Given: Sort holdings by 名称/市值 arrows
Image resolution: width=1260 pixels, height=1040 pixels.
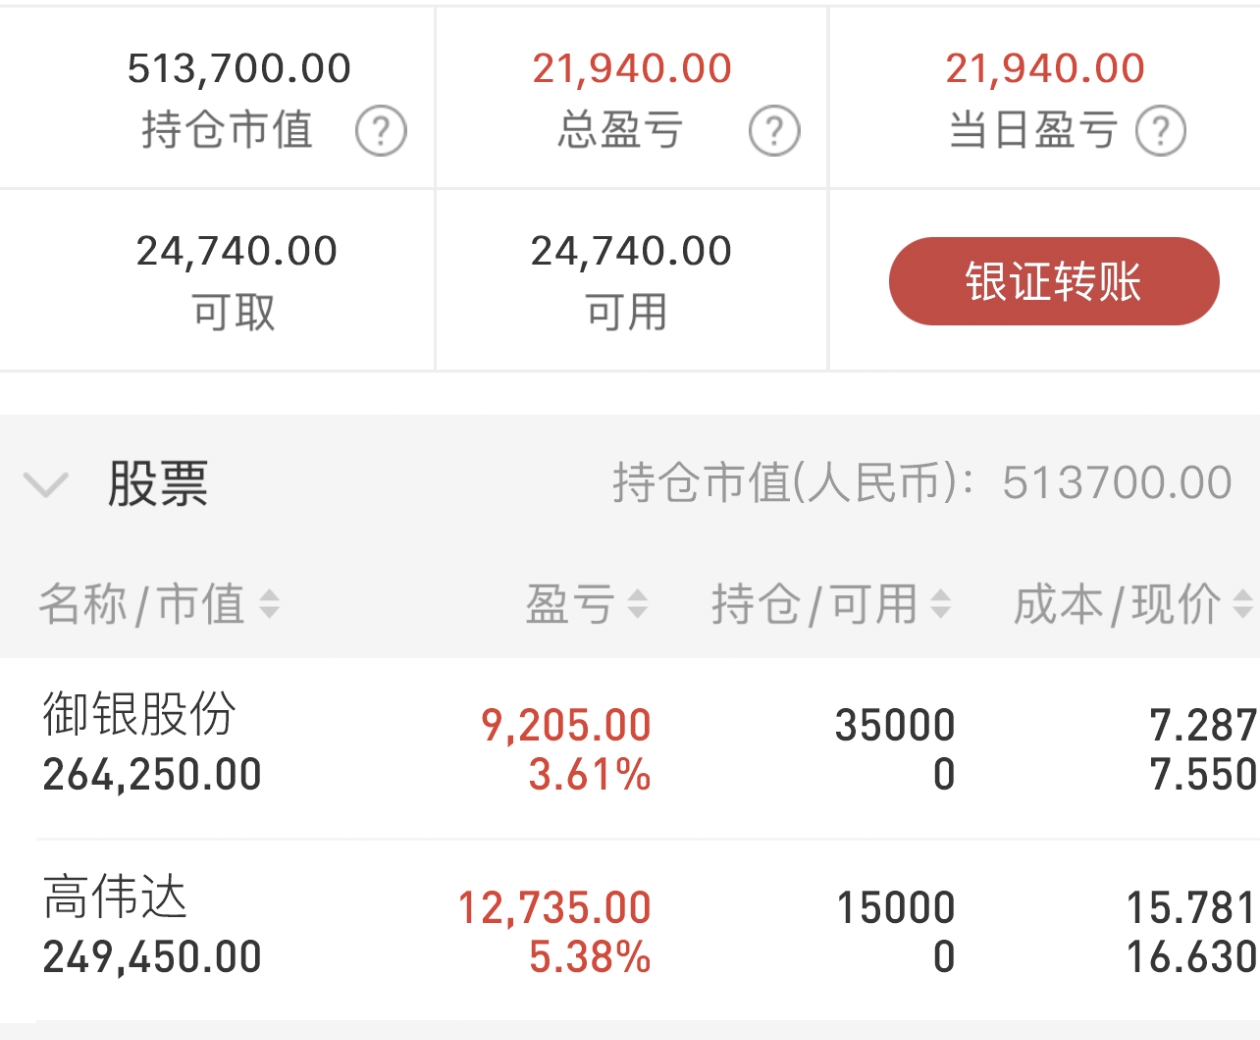Looking at the screenshot, I should pyautogui.click(x=269, y=604).
